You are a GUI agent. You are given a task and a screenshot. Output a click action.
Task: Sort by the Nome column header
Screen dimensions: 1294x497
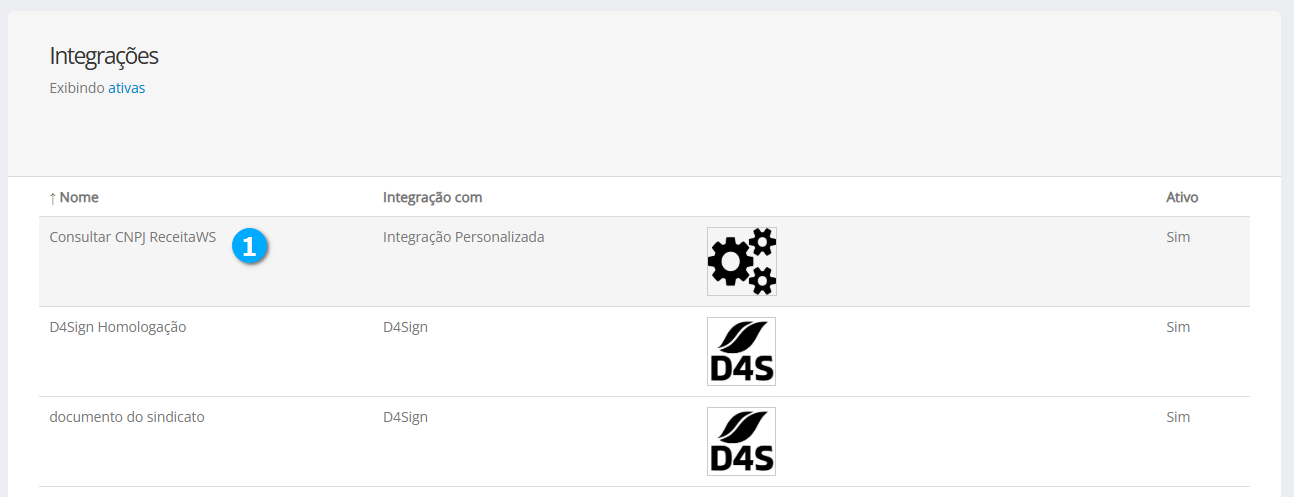(79, 197)
